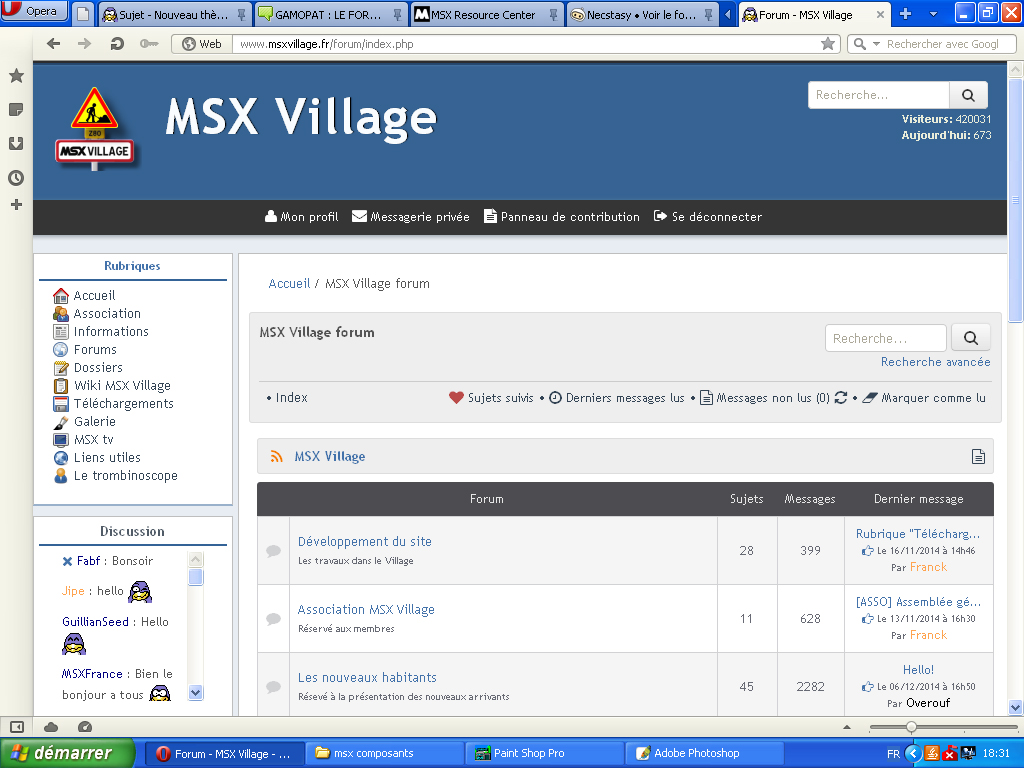
Task: Expand hidden system tray icons arrow
Action: coord(913,754)
